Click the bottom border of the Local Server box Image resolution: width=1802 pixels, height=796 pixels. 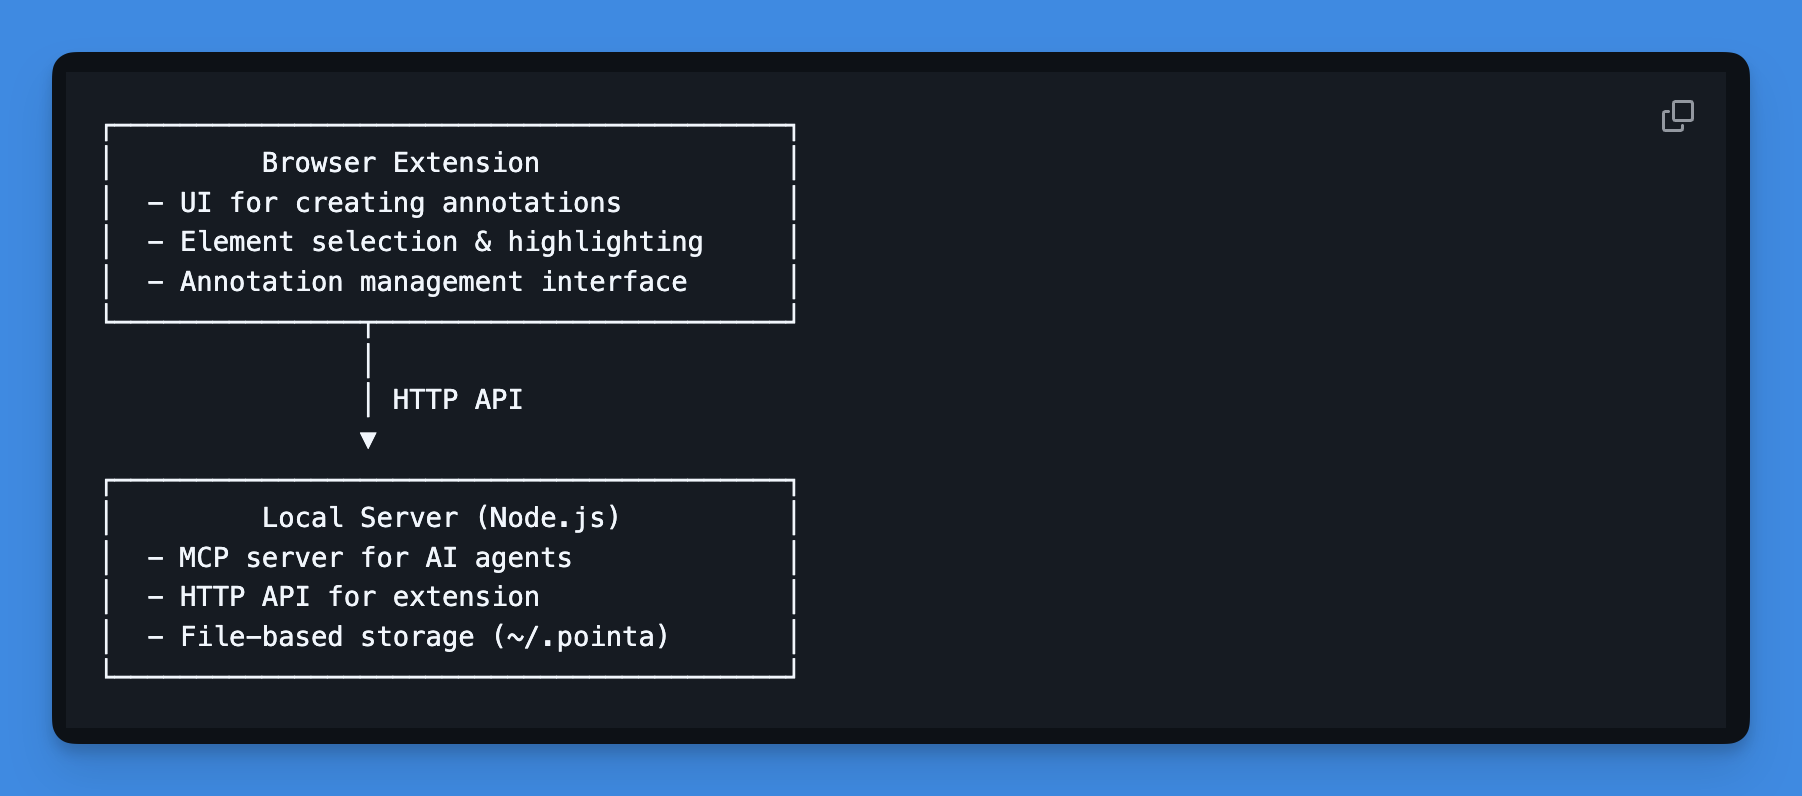(x=450, y=674)
